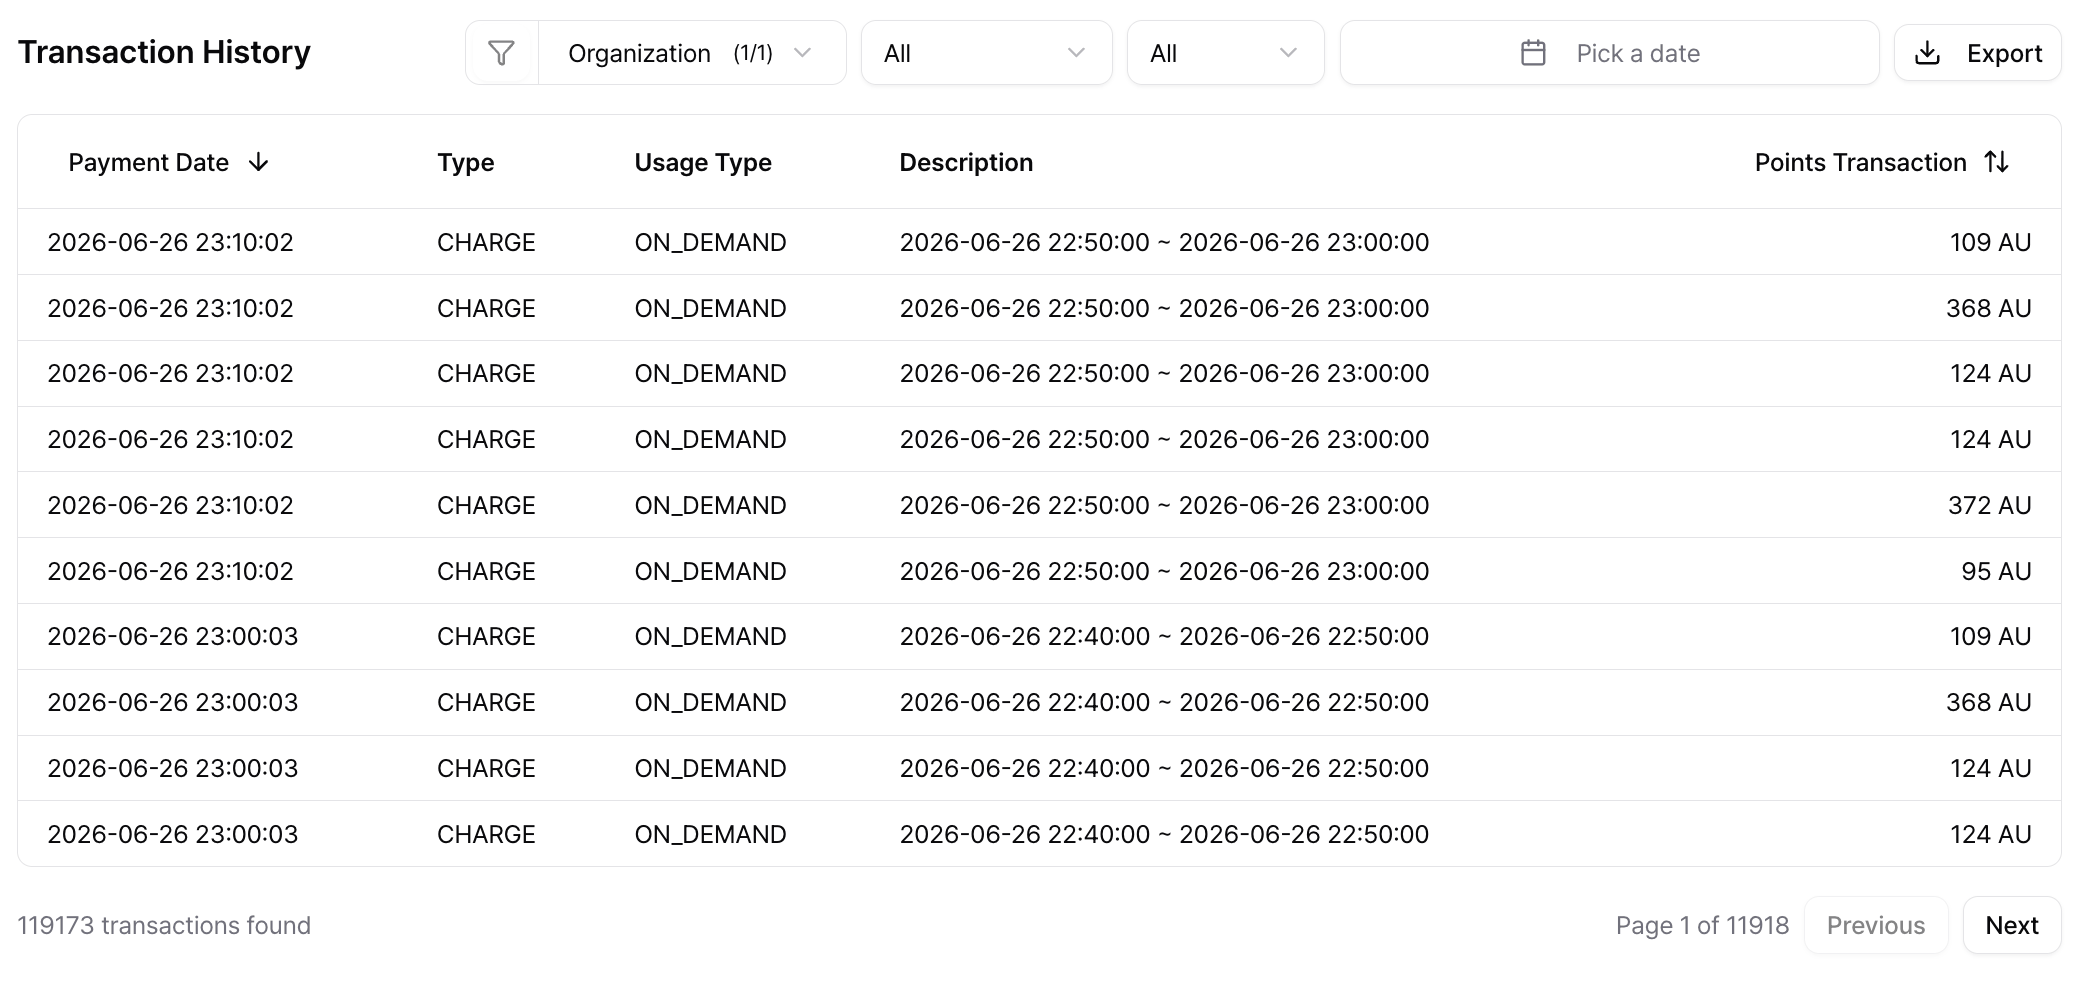Click the Usage Type column header
This screenshot has height=986, width=2080.
pyautogui.click(x=703, y=163)
